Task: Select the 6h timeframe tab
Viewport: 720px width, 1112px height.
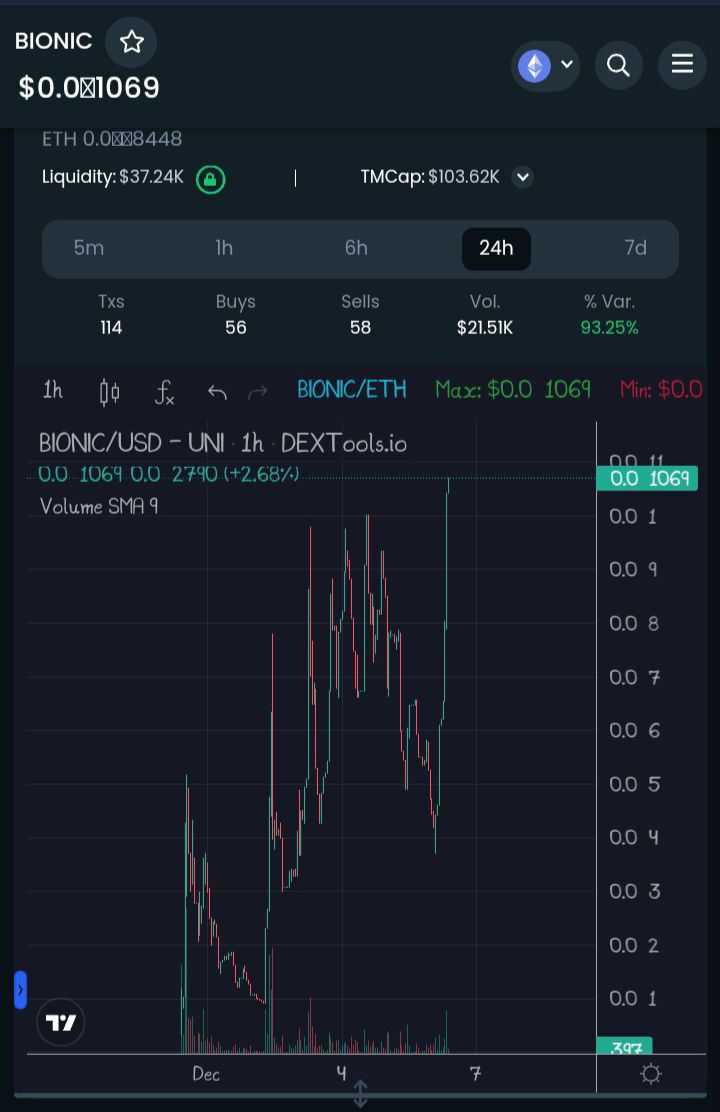Action: point(356,248)
